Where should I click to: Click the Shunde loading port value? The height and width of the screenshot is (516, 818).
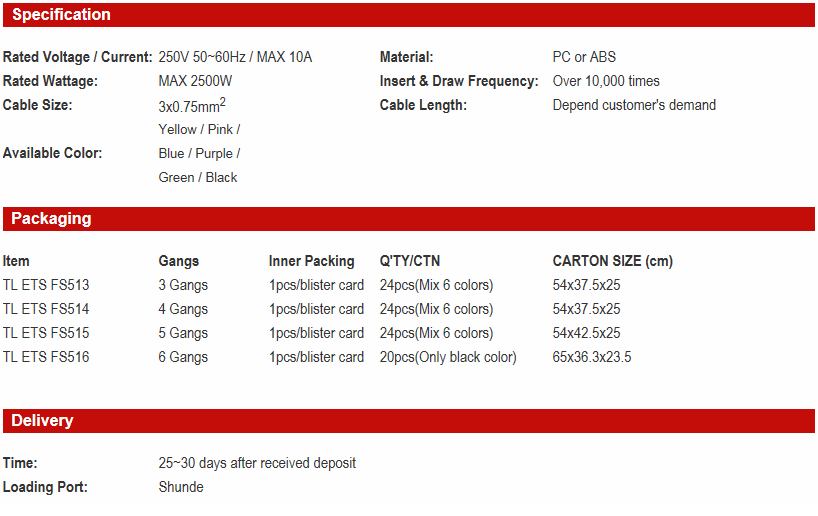click(181, 487)
